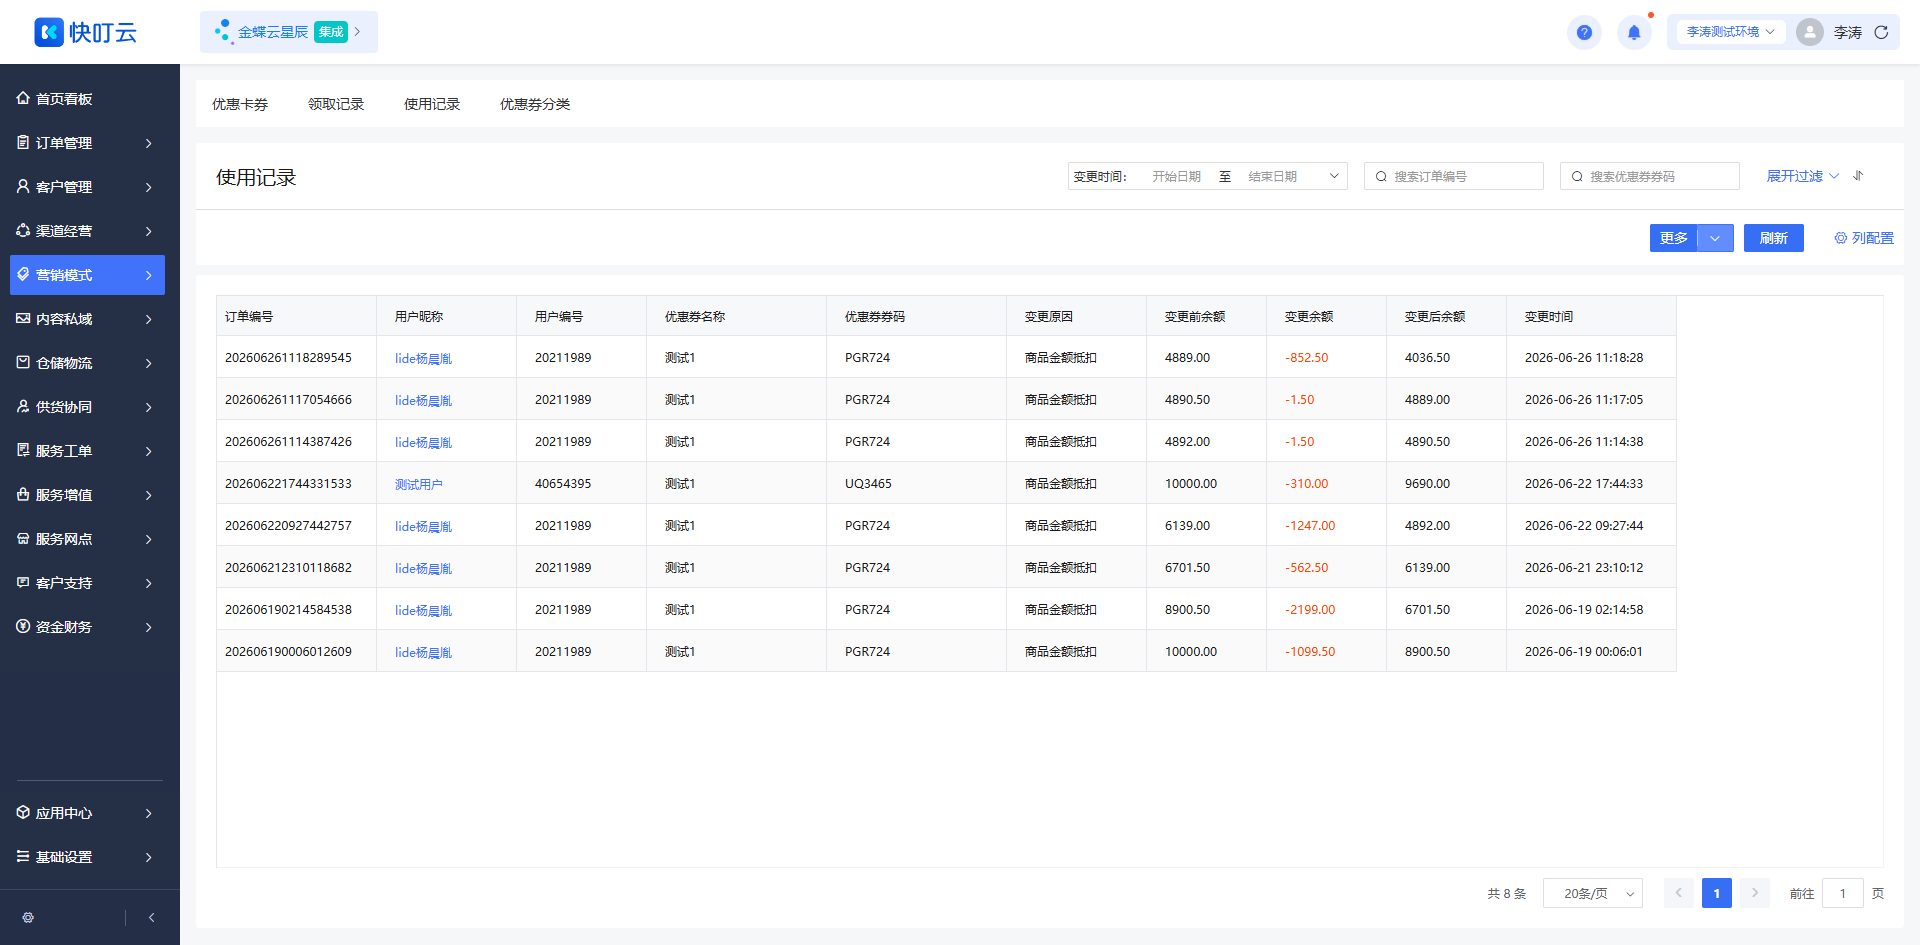The image size is (1920, 945).
Task: Click the 客户管理 person icon
Action: pos(23,186)
